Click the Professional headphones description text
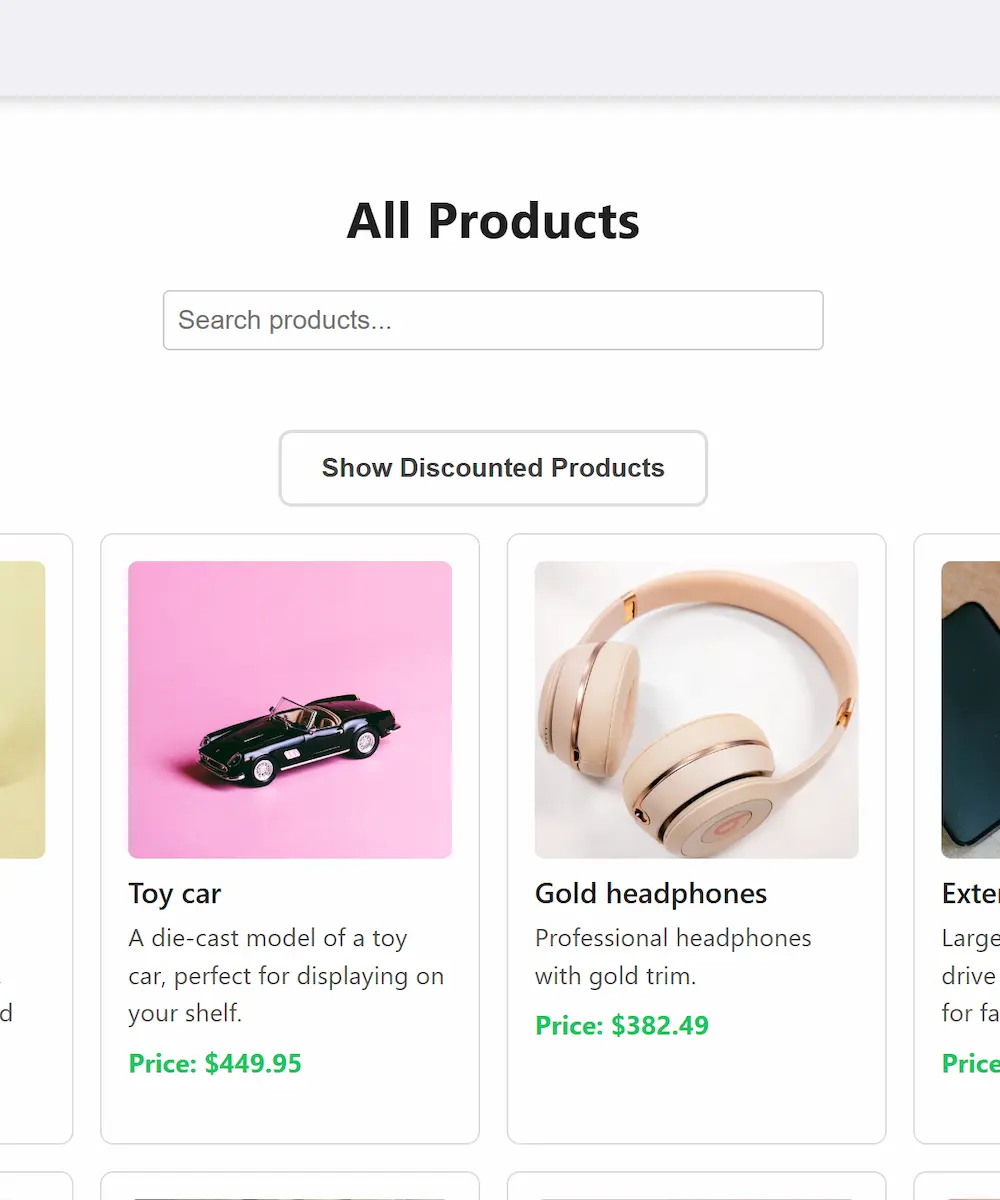Image resolution: width=1000 pixels, height=1200 pixels. [673, 956]
